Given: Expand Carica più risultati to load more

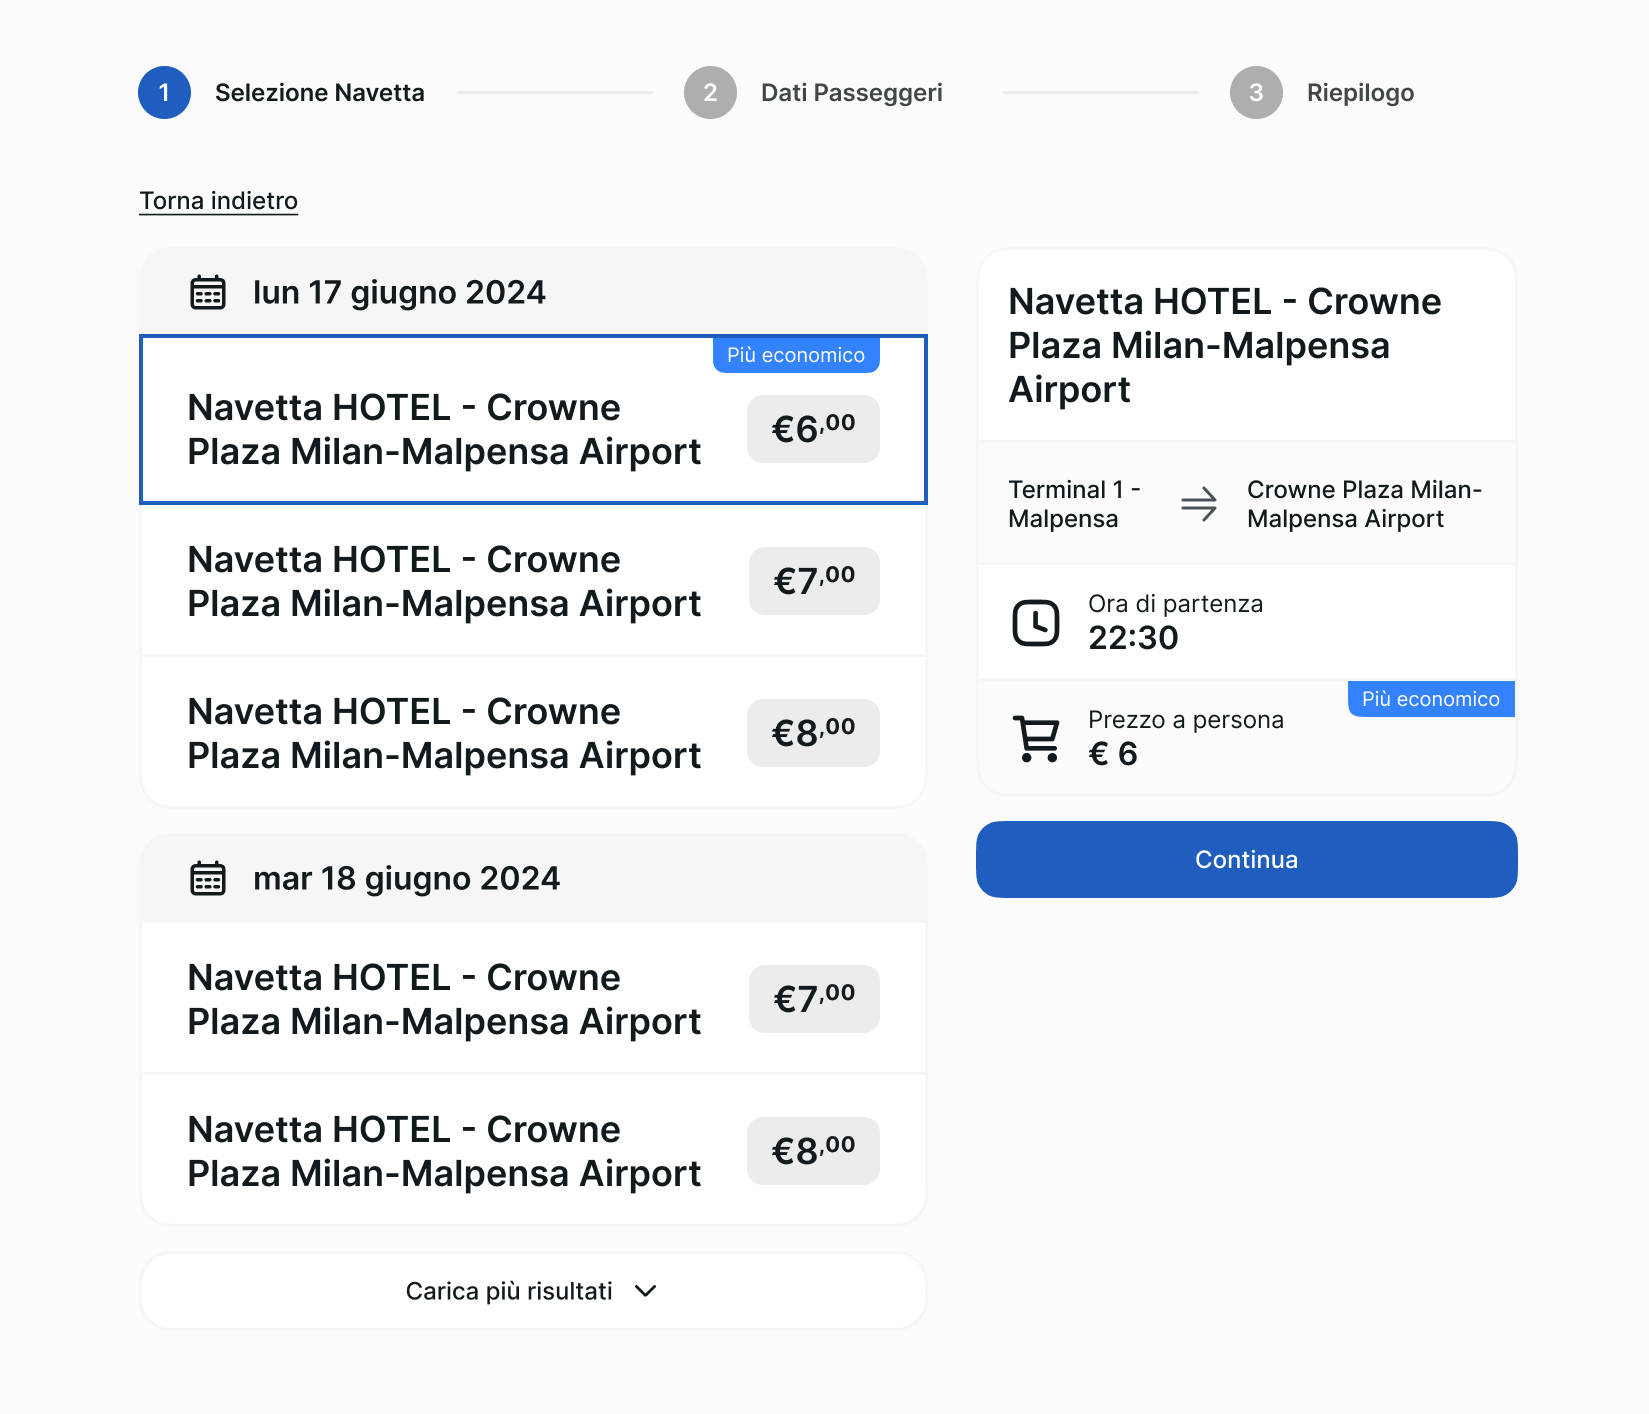Looking at the screenshot, I should tap(533, 1291).
